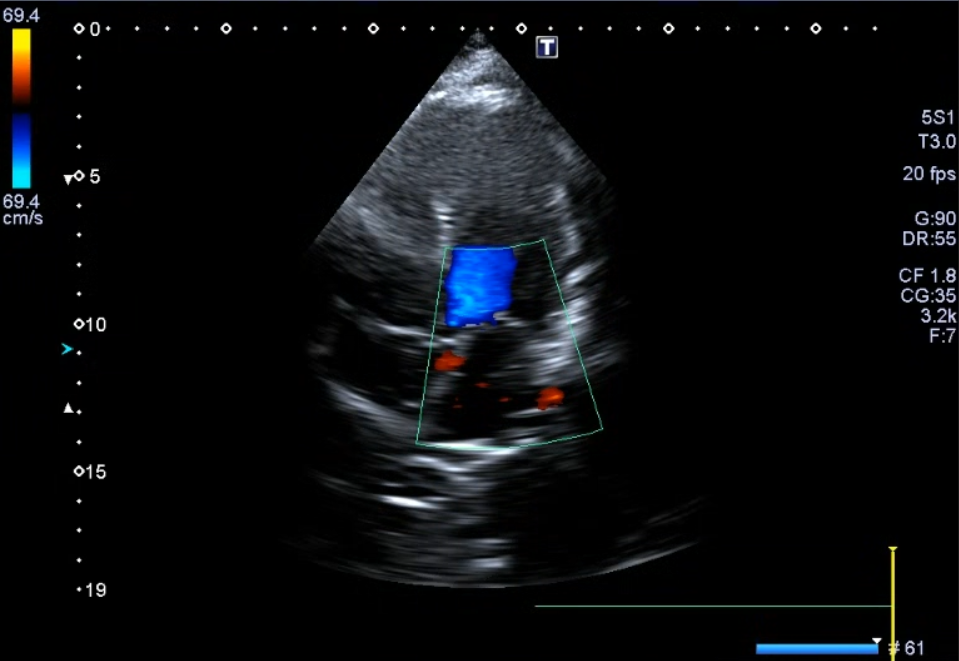Click the '10' depth scale label
This screenshot has width=959, height=661.
(96, 325)
